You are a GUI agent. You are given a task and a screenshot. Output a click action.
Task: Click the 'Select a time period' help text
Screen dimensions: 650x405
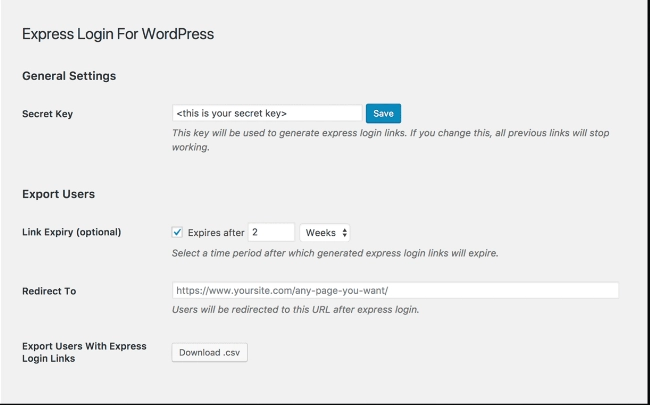[335, 253]
